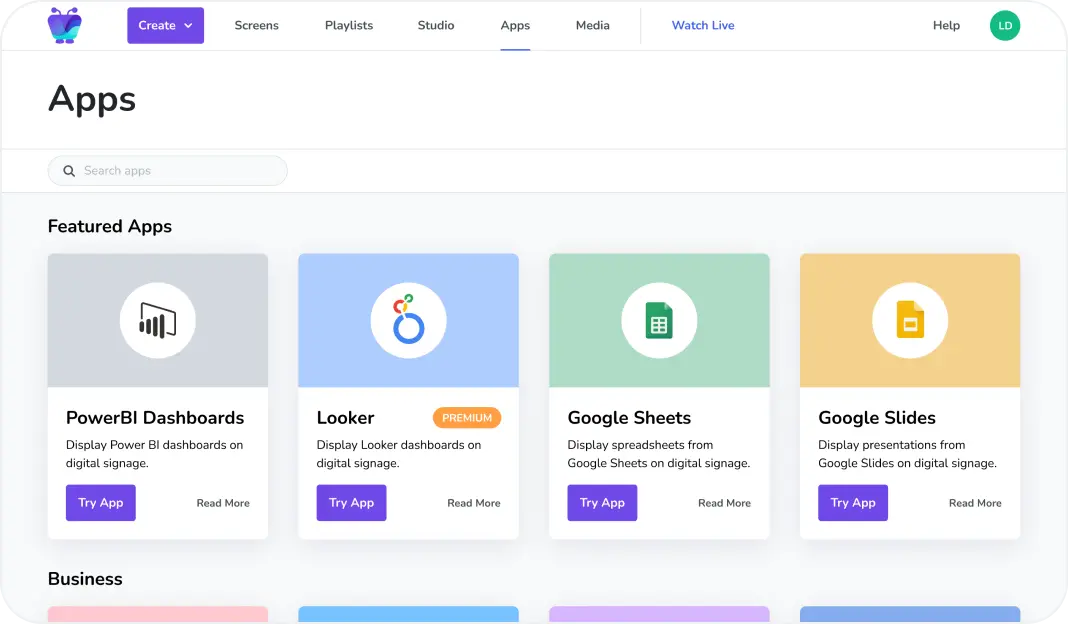Try the Google Slides app
Viewport: 1068px width, 624px height.
click(853, 503)
